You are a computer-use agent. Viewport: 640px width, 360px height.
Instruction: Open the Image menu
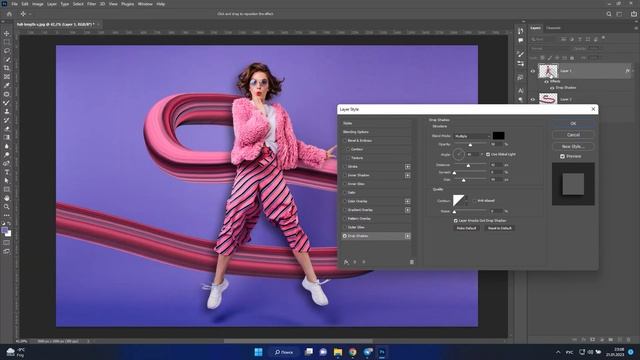(38, 4)
